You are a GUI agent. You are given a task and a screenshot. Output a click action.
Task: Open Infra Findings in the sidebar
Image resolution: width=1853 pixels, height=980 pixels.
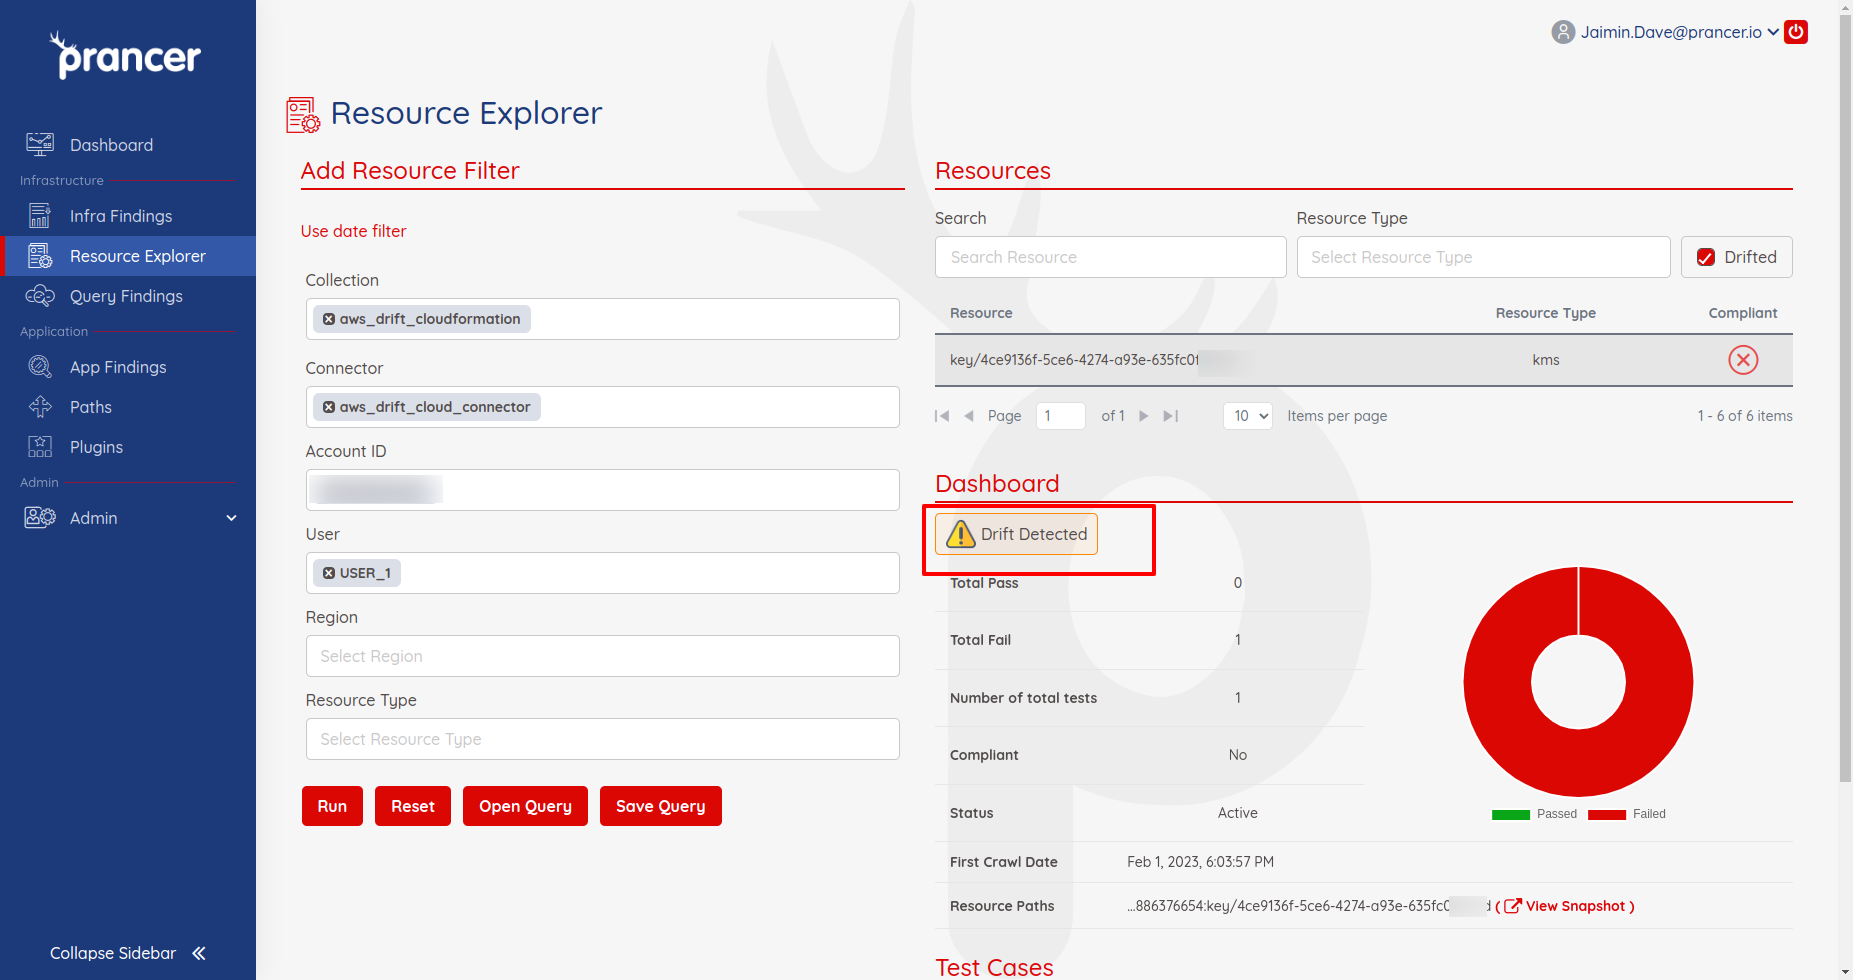coord(121,216)
